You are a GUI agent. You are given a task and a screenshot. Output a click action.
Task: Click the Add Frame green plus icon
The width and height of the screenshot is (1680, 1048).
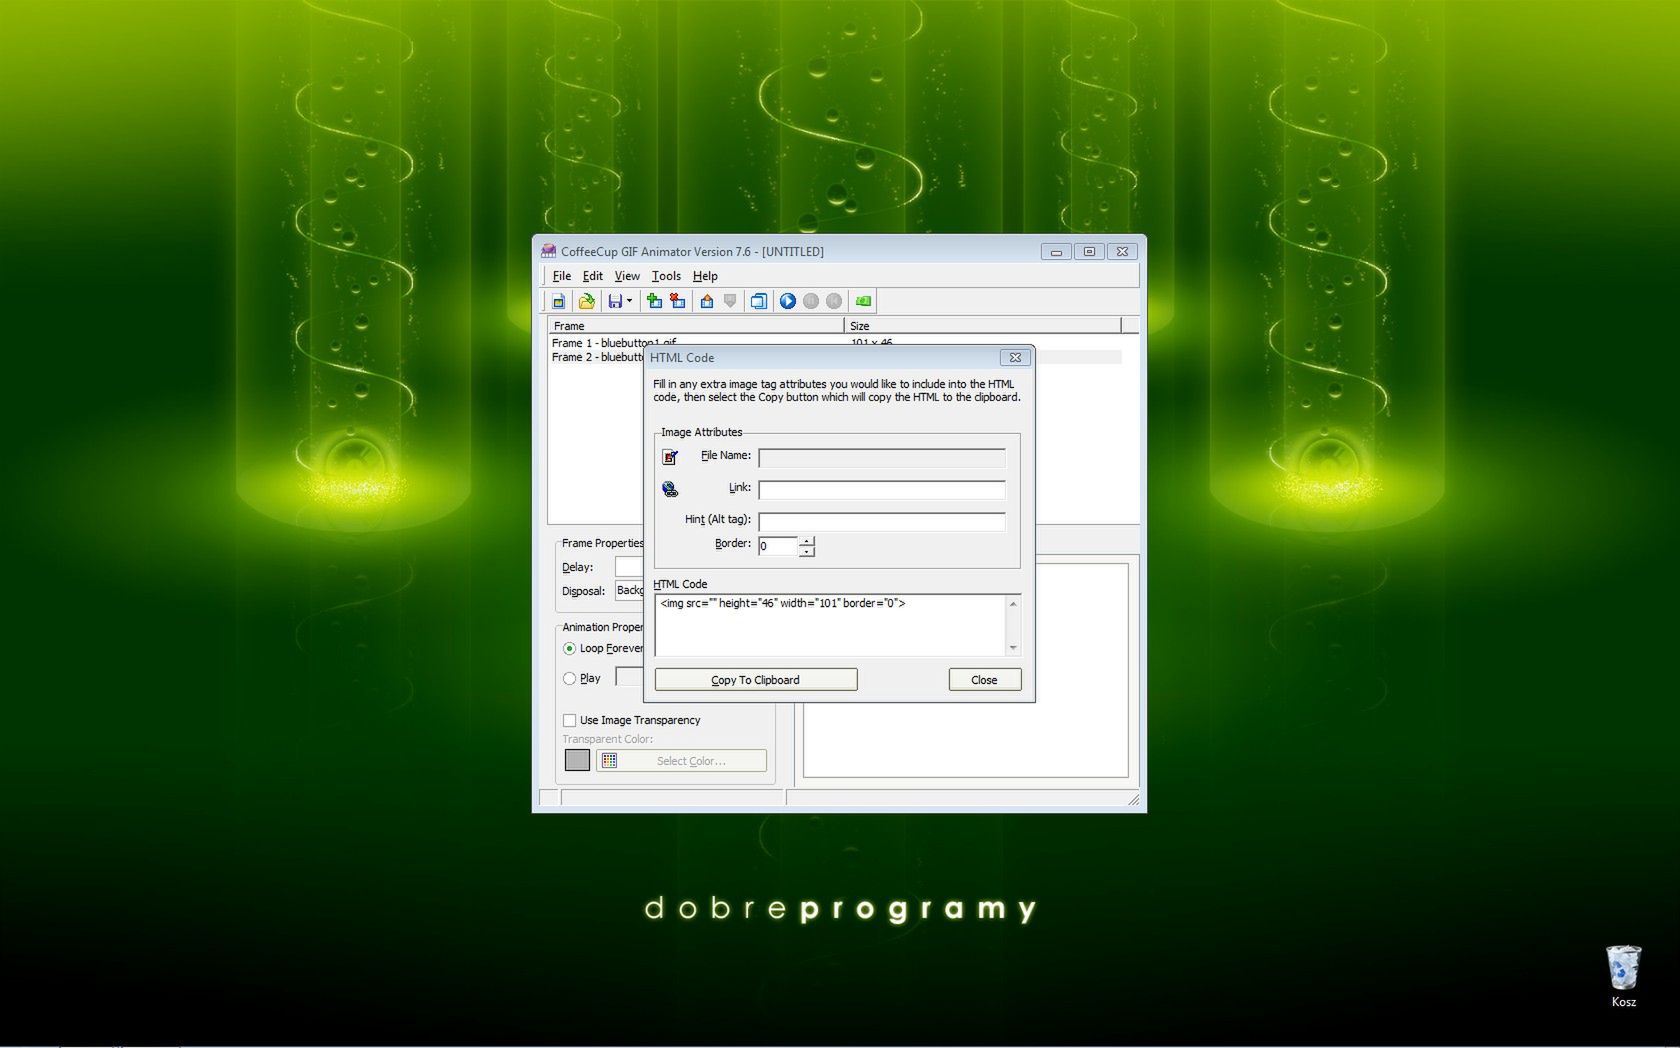click(655, 301)
